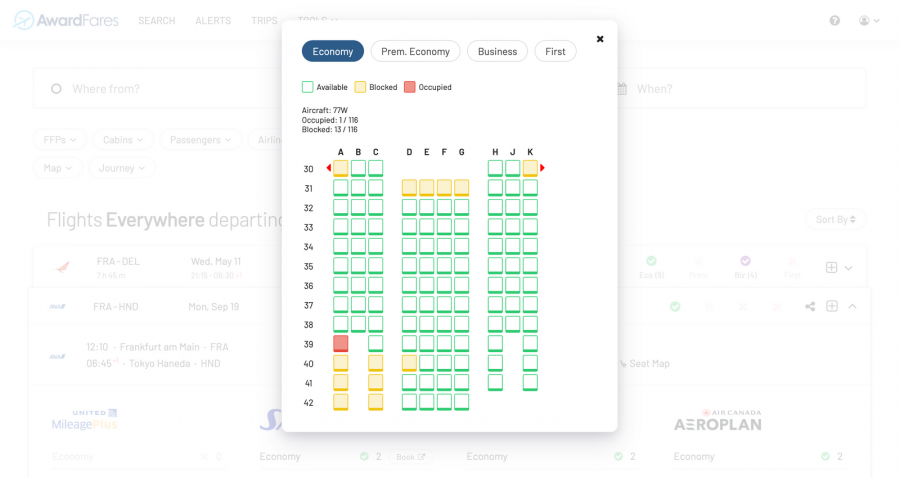Open the user account menu icon
This screenshot has height=478, width=900.
[869, 20]
